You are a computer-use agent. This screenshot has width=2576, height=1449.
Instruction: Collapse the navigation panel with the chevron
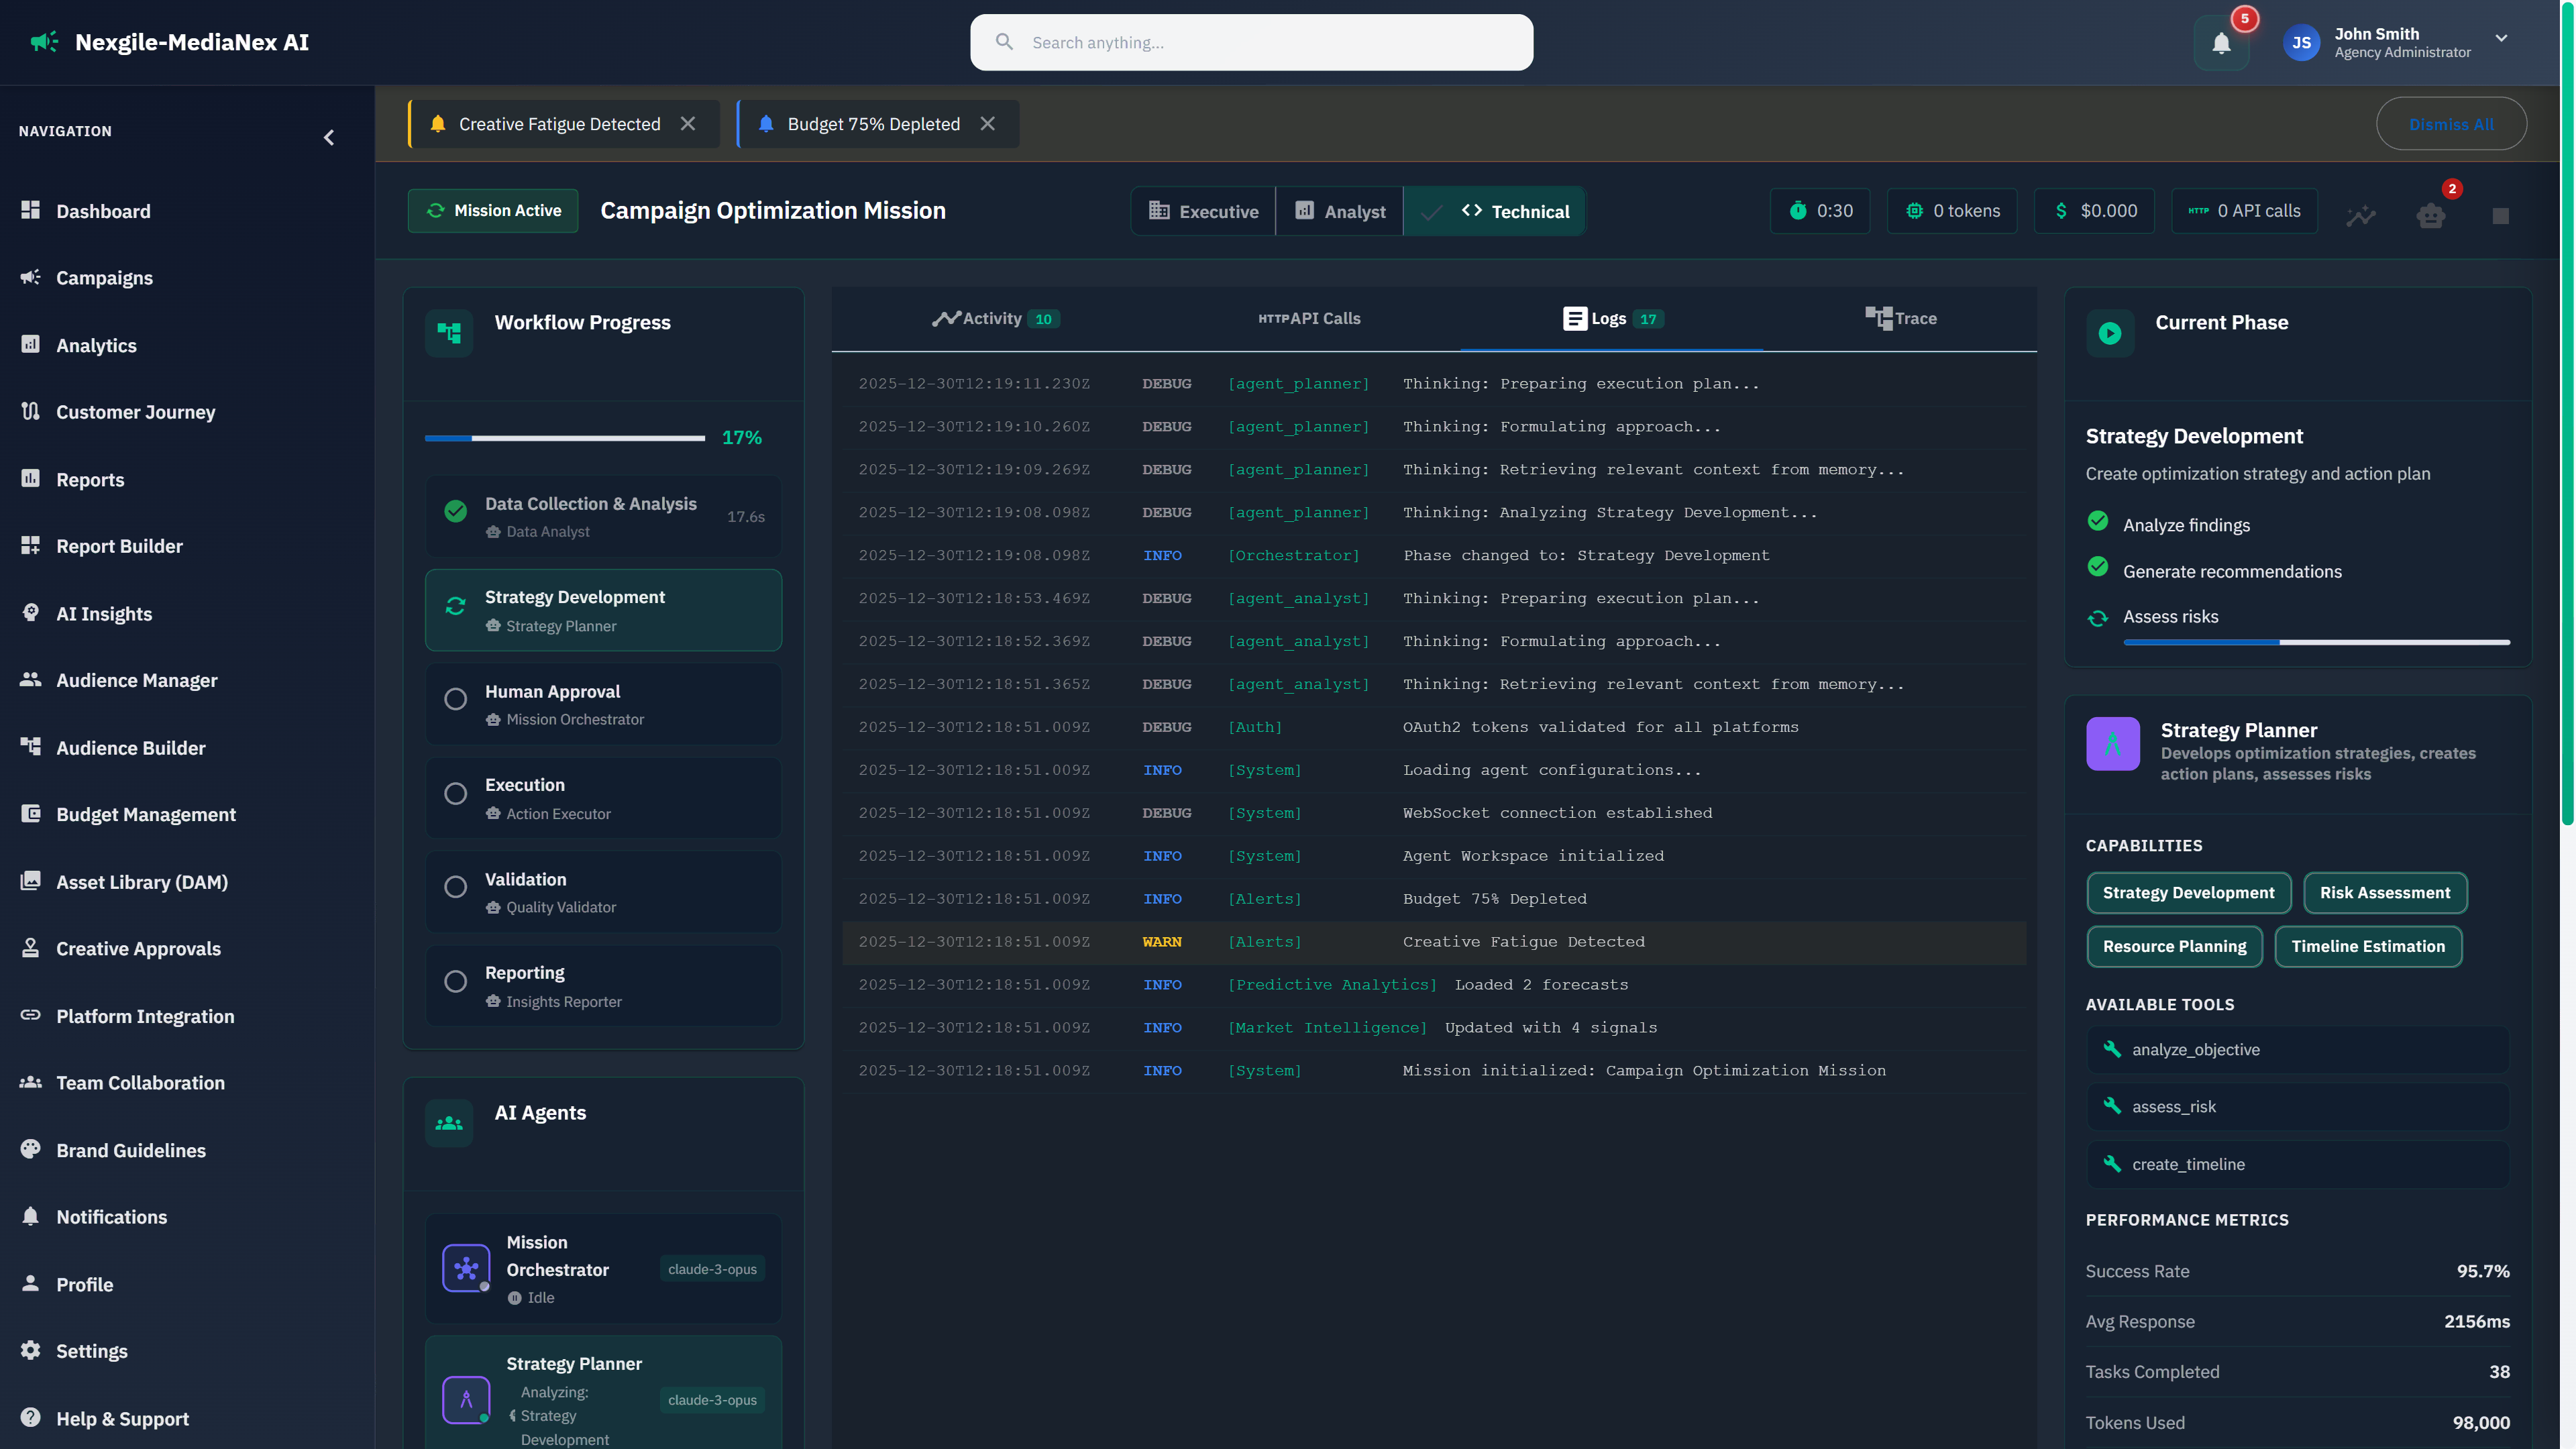(329, 137)
